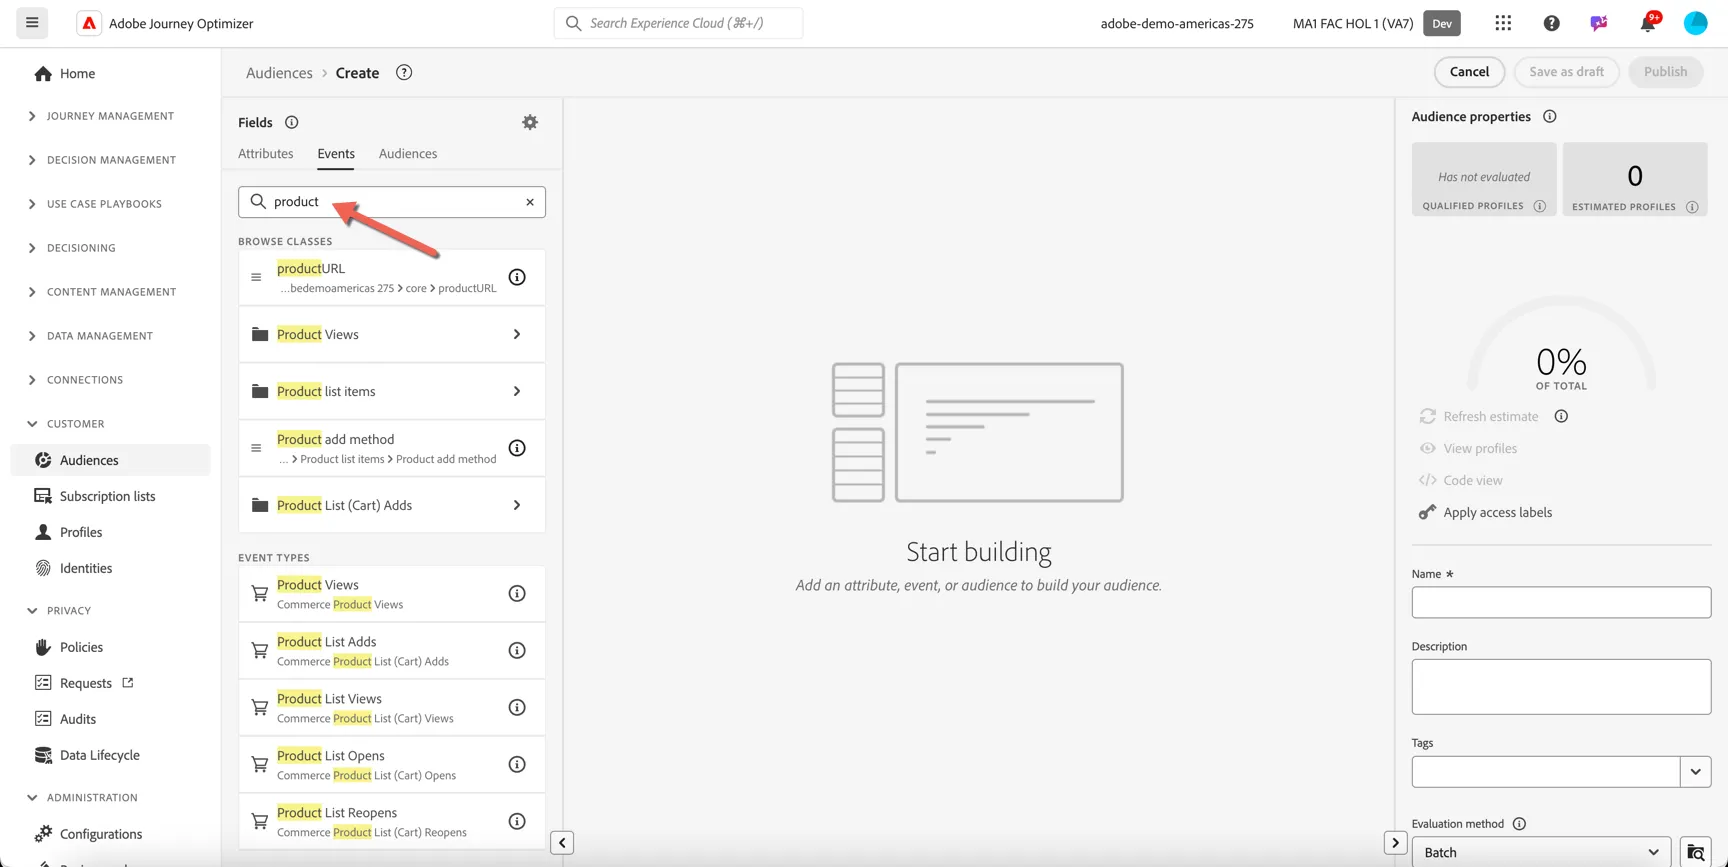Show info for Product List Adds event

pos(517,651)
